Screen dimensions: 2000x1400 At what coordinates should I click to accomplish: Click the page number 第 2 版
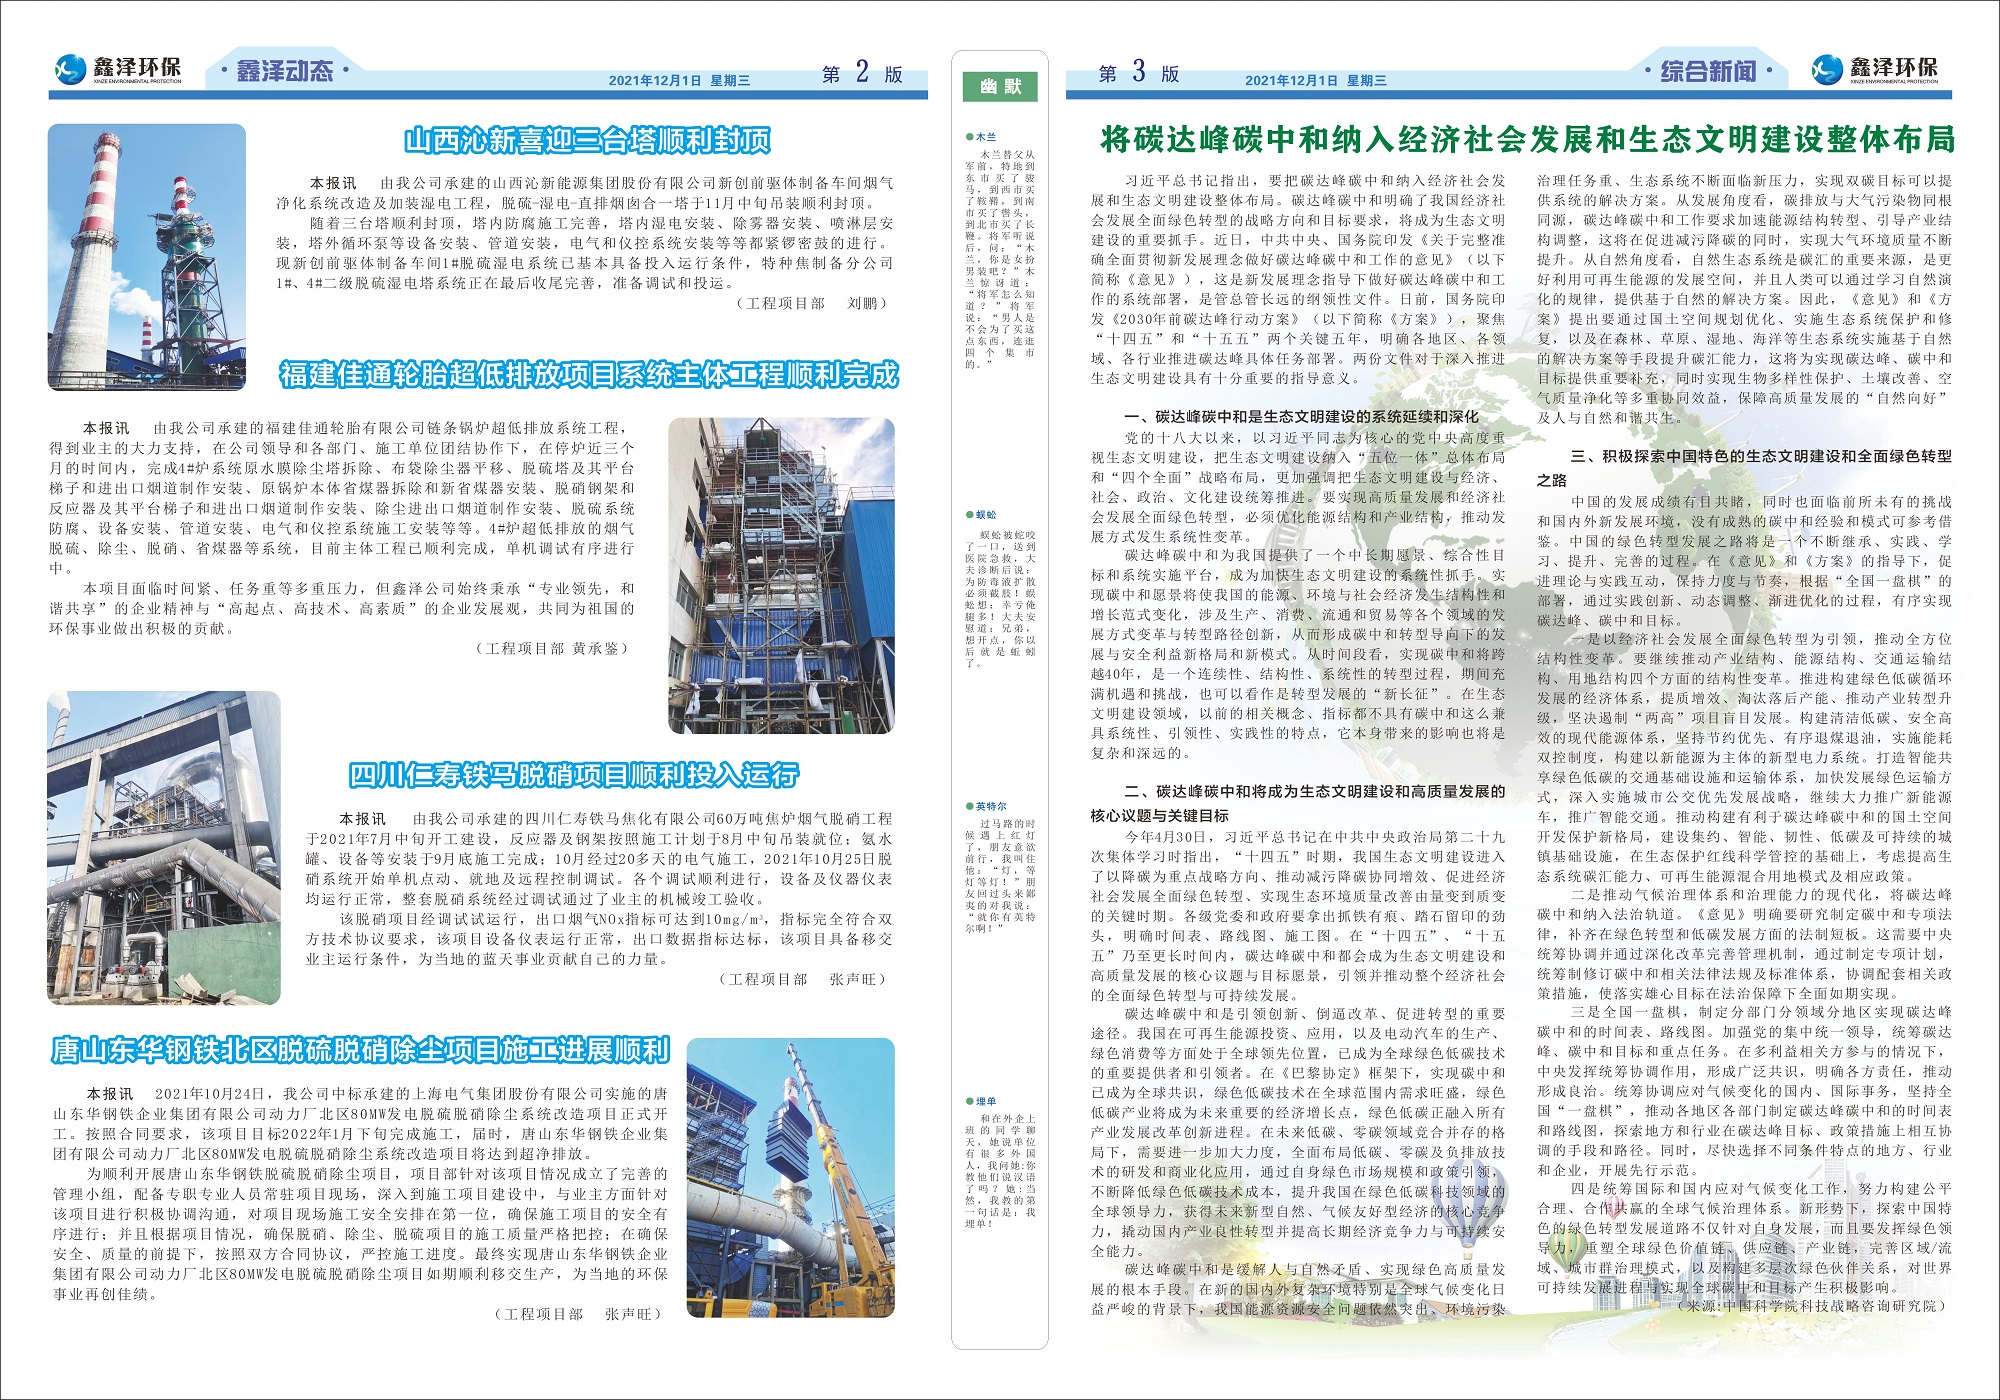(x=861, y=73)
